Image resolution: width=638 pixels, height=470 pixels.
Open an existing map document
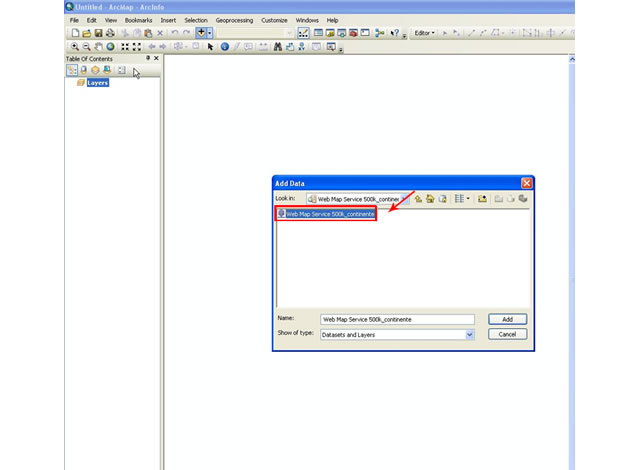(86, 33)
